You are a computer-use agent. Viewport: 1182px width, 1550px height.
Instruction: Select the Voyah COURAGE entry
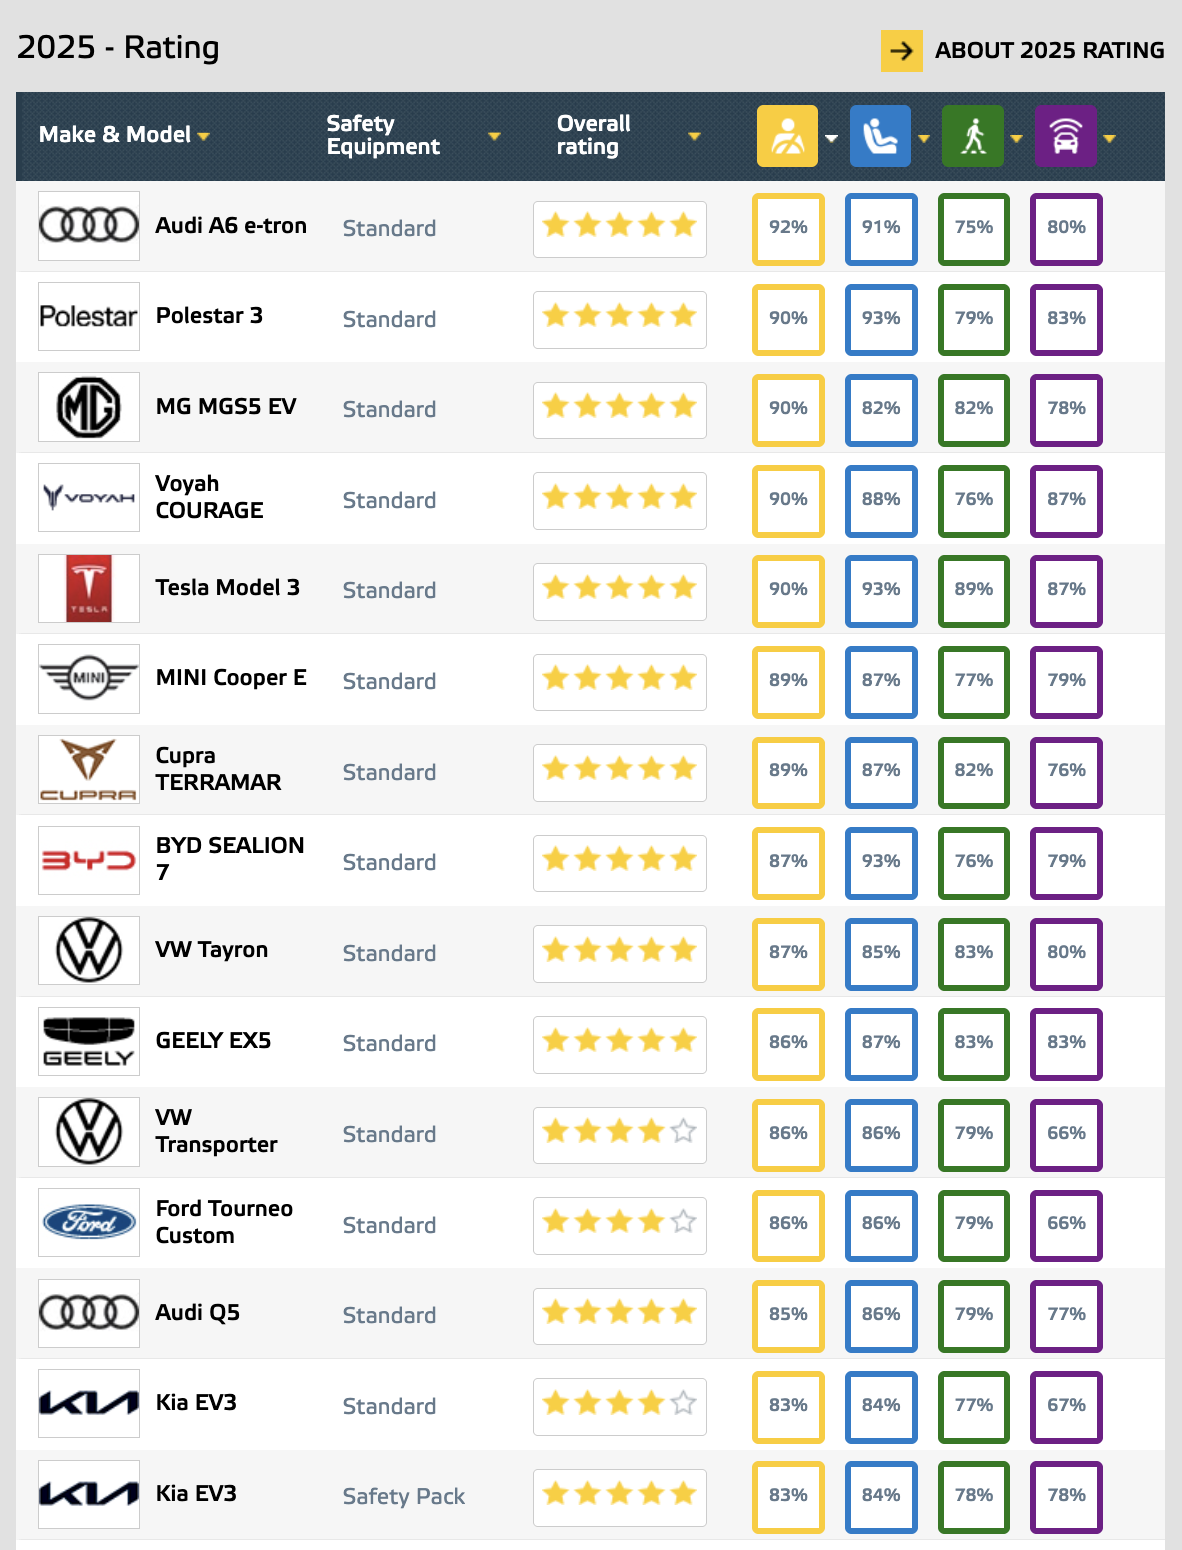[x=209, y=497]
